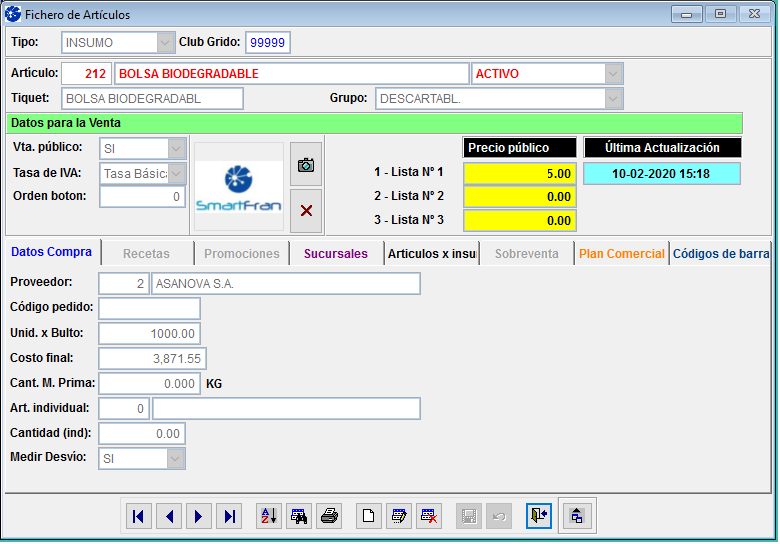Select the SmartFran product image thumbnail
Screen dimensions: 780x544
pos(238,187)
